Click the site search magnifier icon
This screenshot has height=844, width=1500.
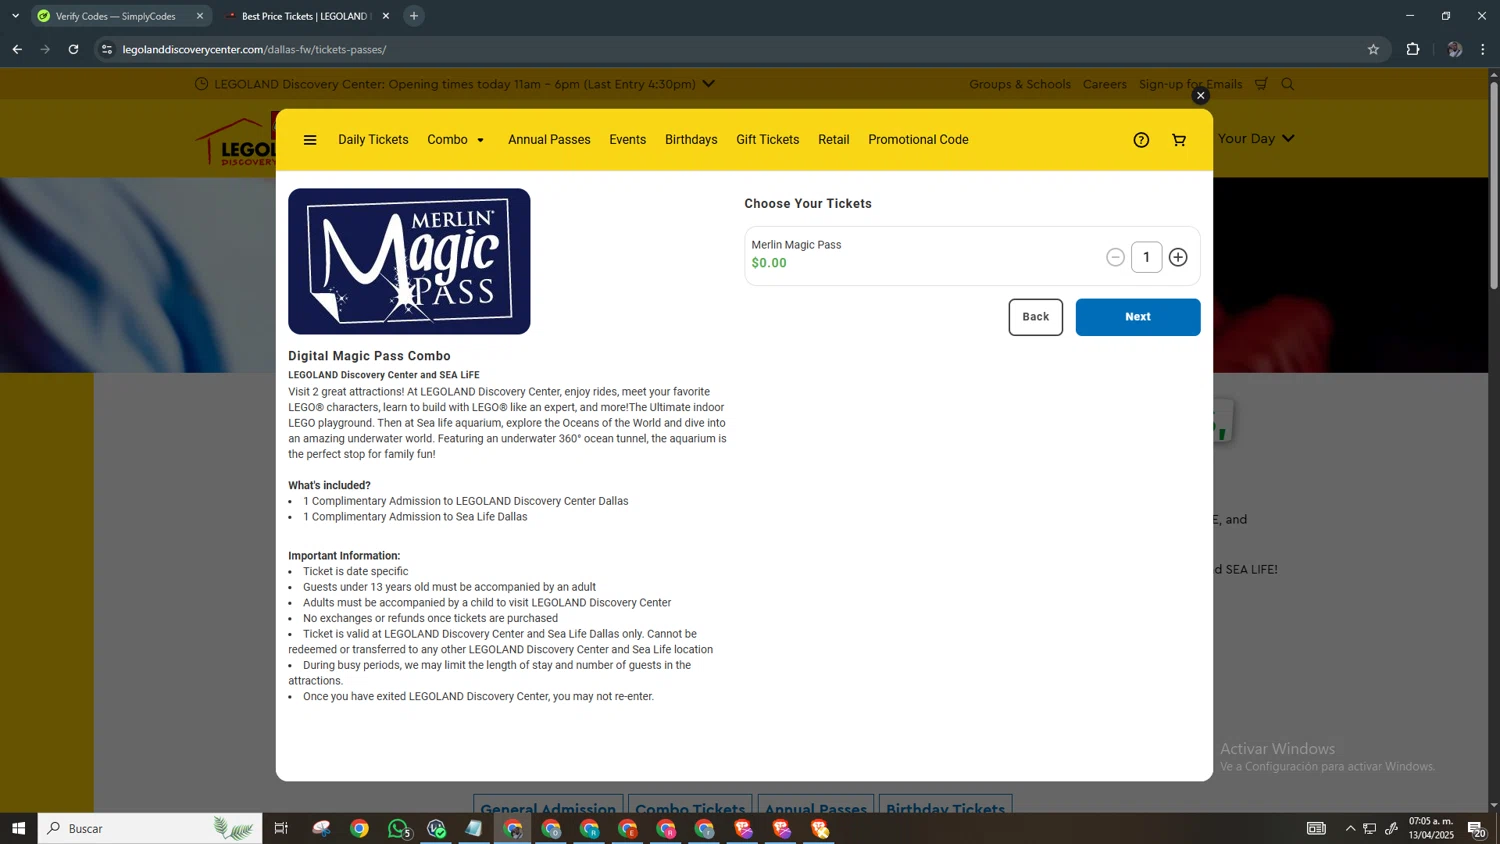[1288, 84]
